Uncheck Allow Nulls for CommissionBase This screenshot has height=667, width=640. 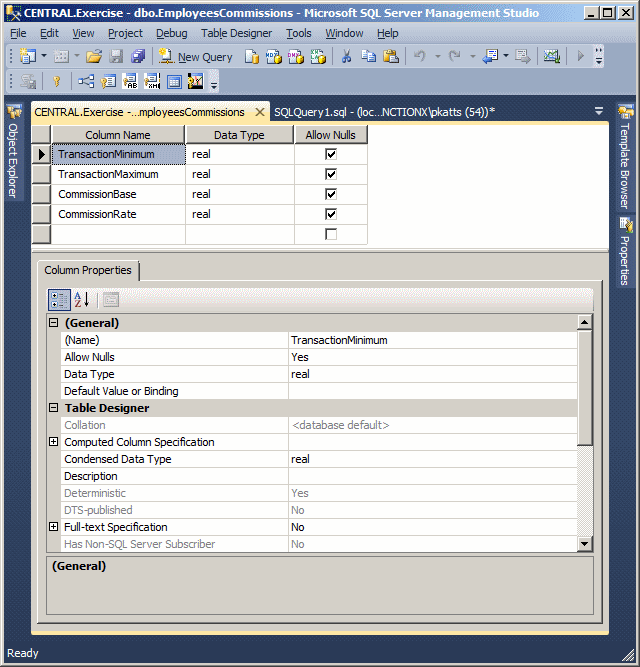(x=331, y=194)
